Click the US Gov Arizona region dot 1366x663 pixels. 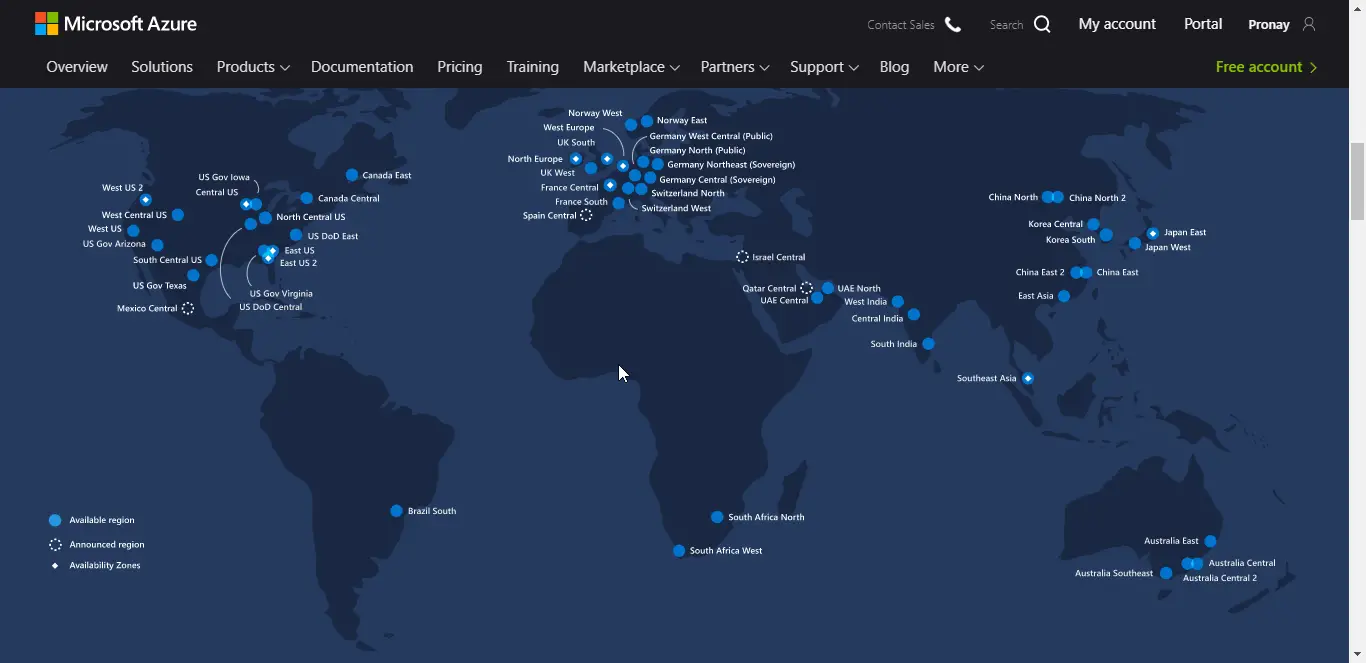click(157, 245)
